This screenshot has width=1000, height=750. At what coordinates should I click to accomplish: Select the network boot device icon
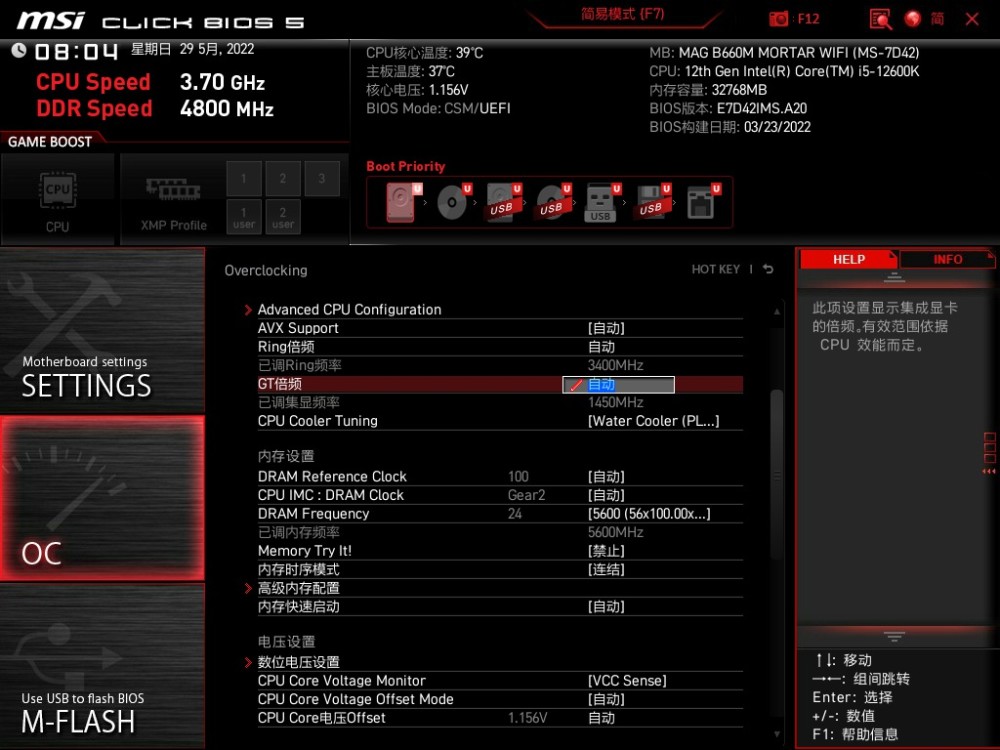tap(701, 203)
